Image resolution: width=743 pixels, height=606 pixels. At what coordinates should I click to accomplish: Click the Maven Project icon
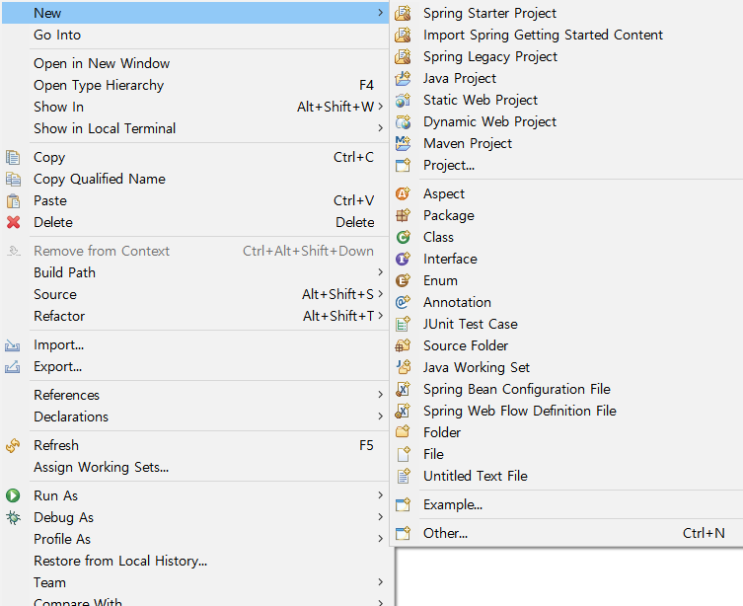point(403,144)
